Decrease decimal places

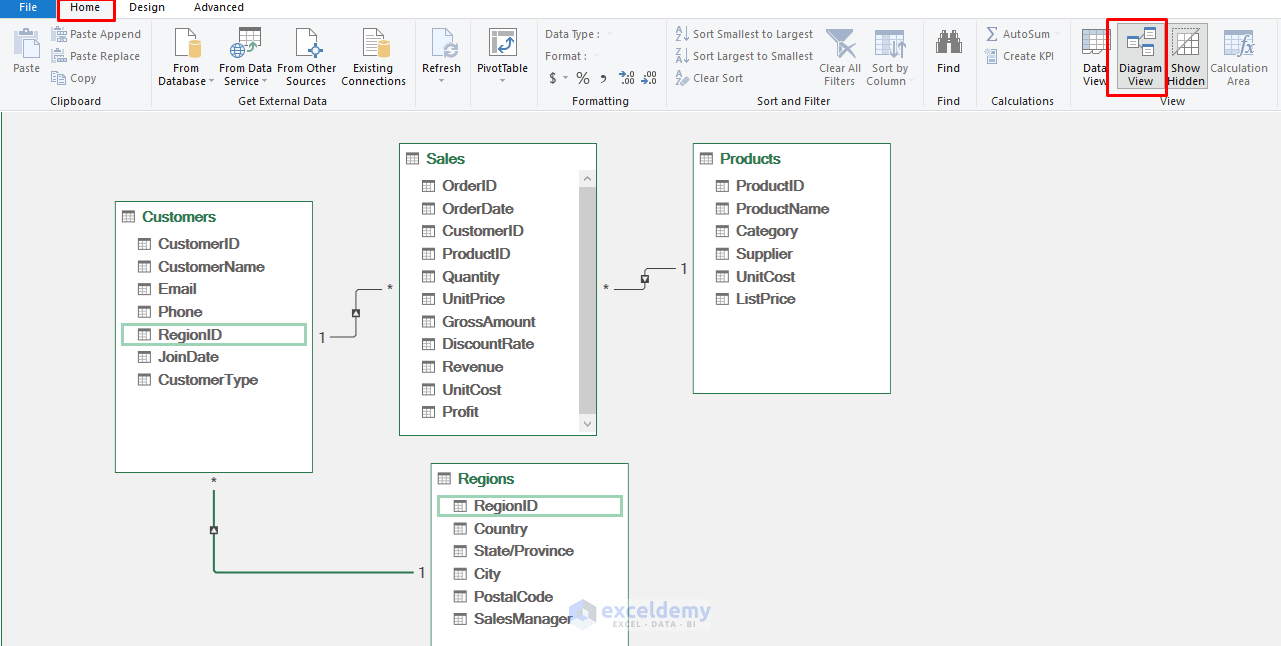coord(649,78)
